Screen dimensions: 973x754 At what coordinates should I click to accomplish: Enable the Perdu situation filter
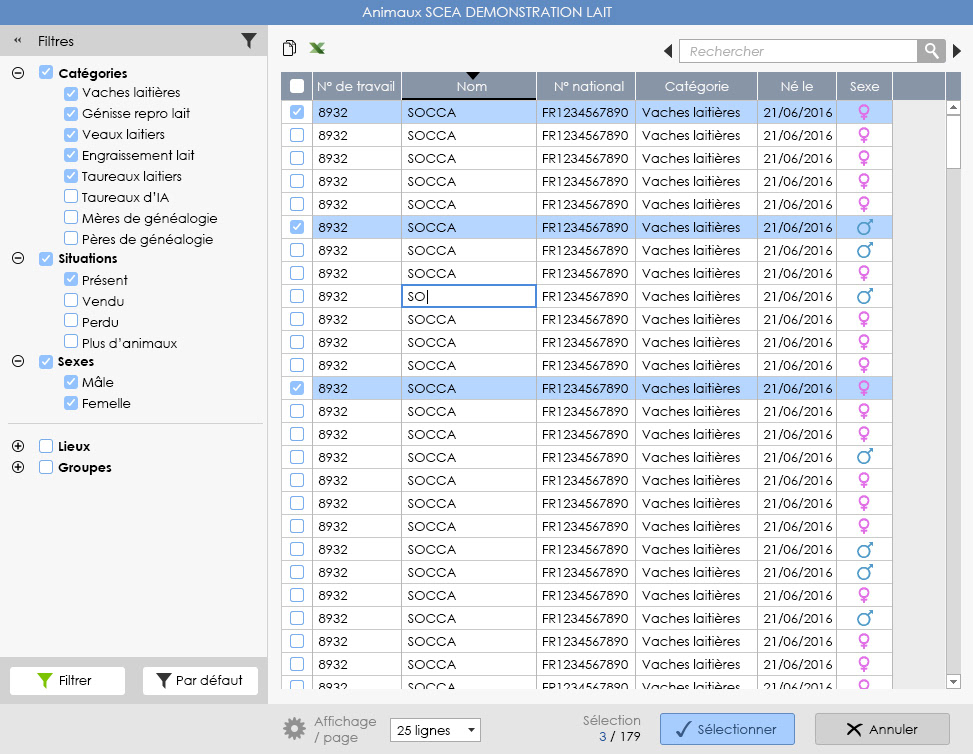pos(71,321)
